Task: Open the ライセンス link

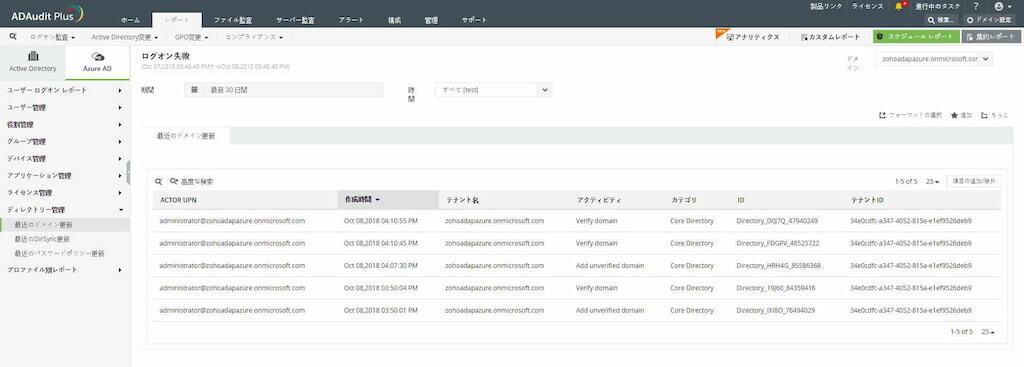Action: (867, 6)
